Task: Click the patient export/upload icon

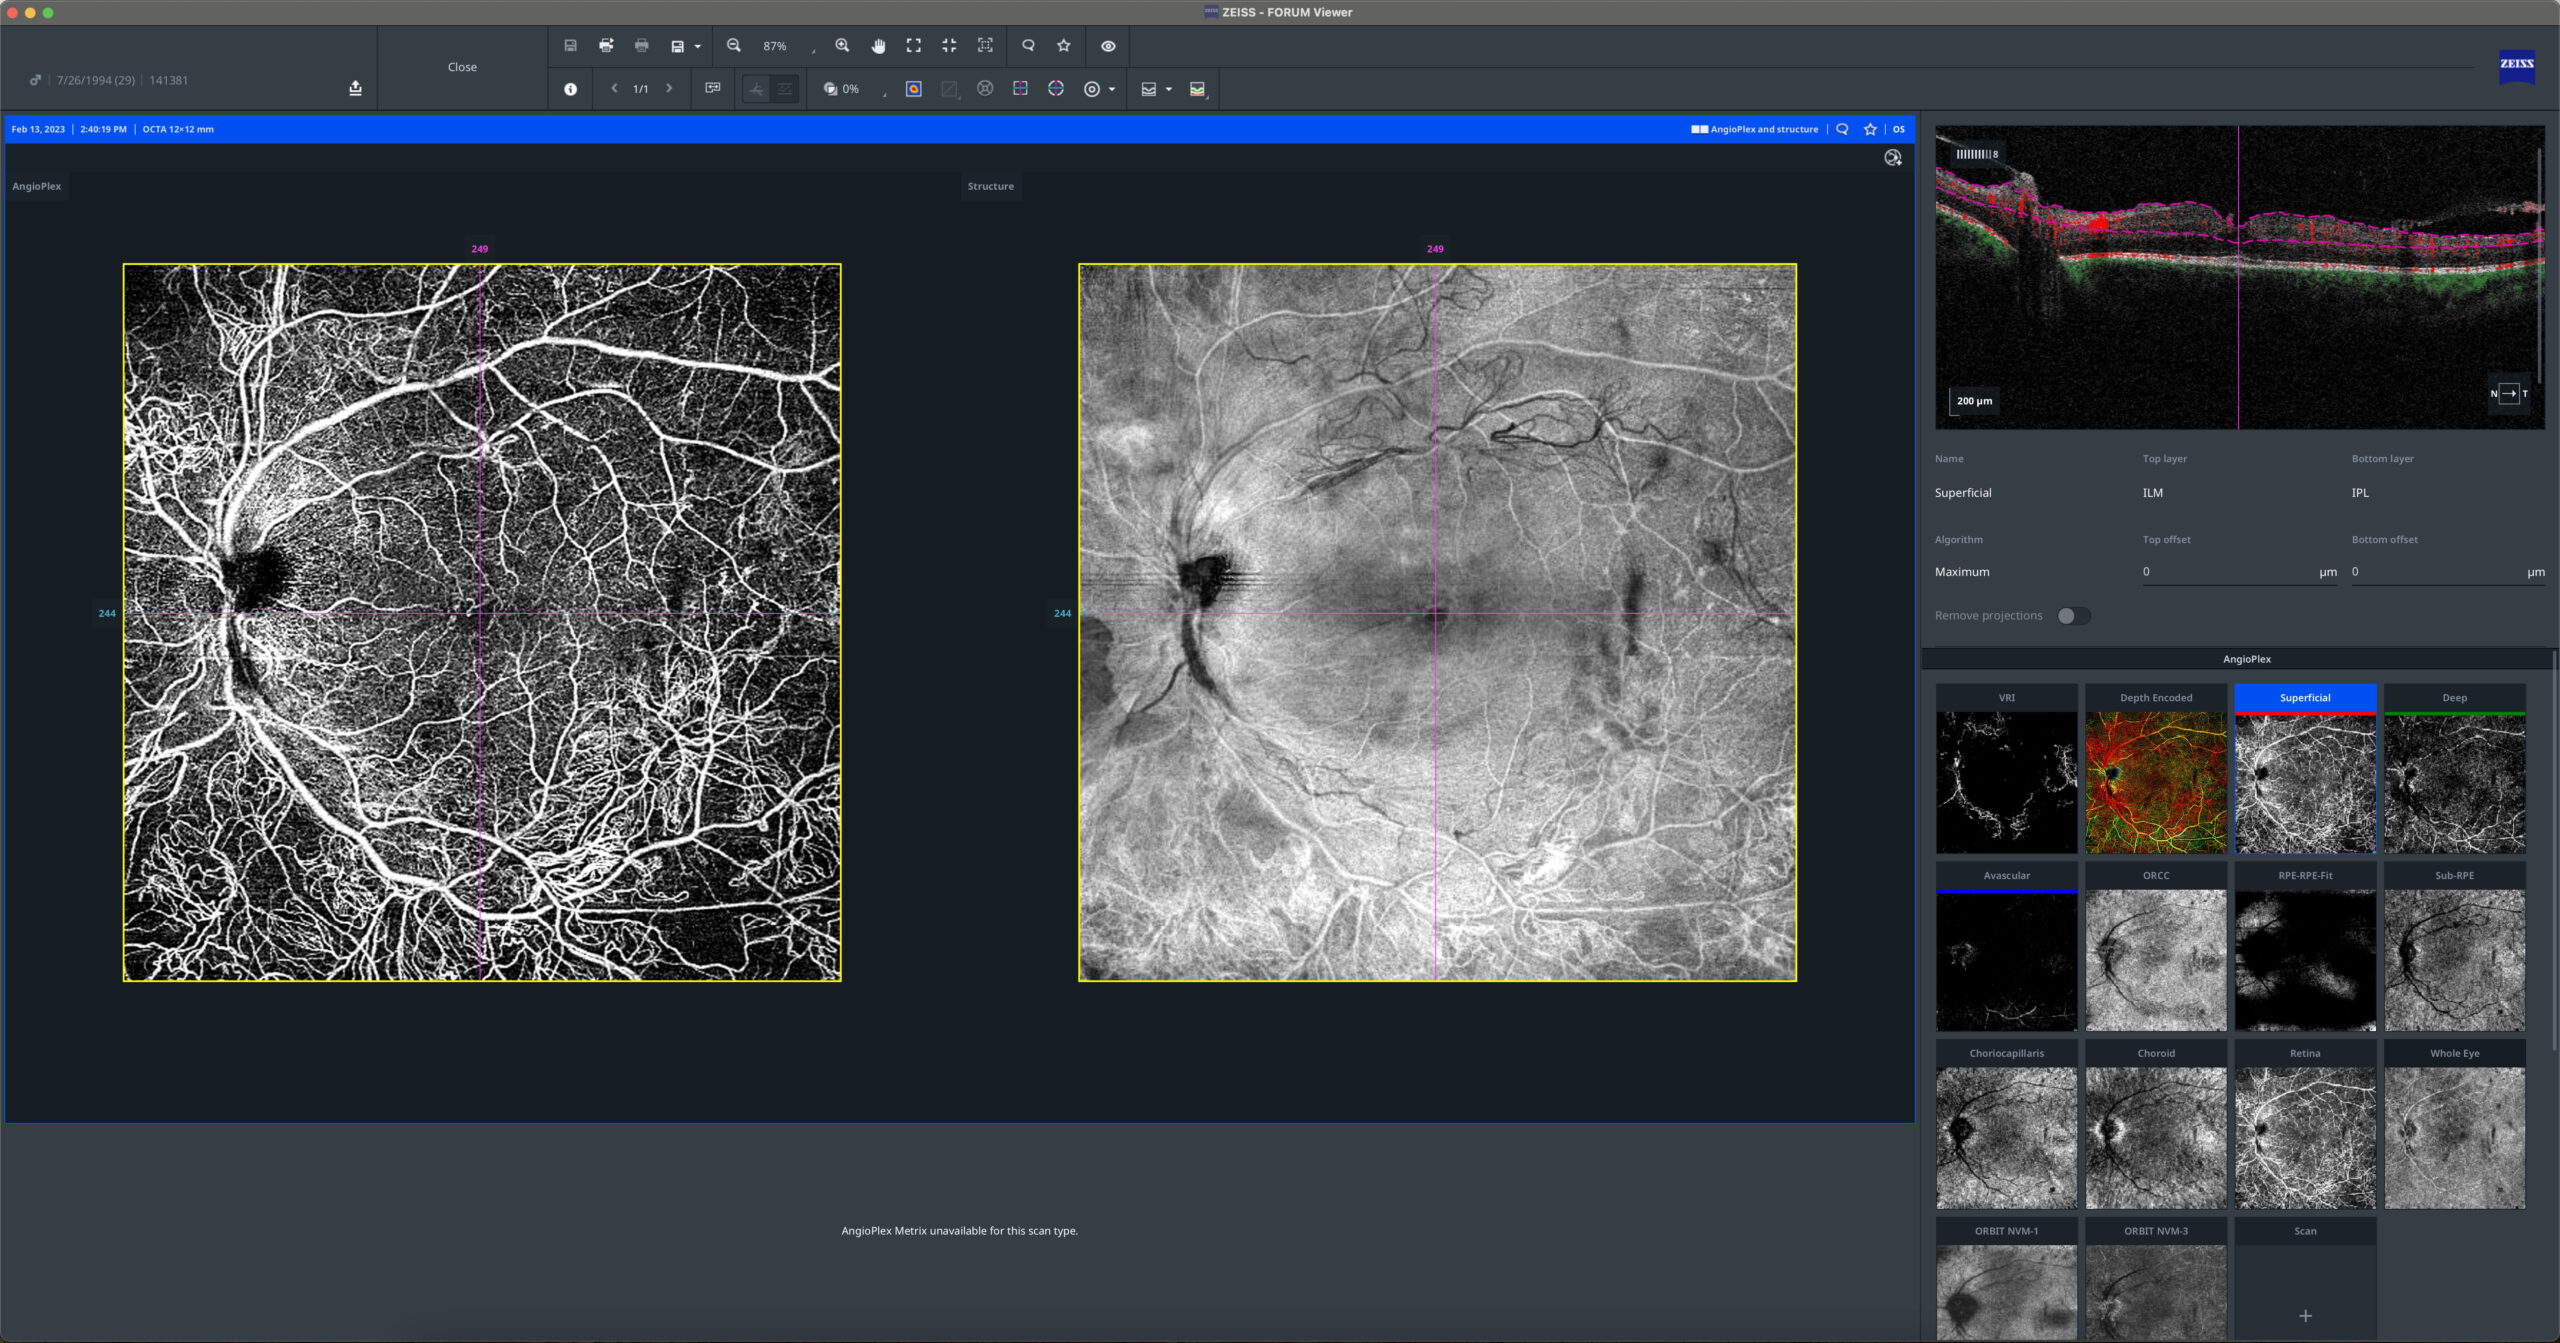Action: coord(355,88)
